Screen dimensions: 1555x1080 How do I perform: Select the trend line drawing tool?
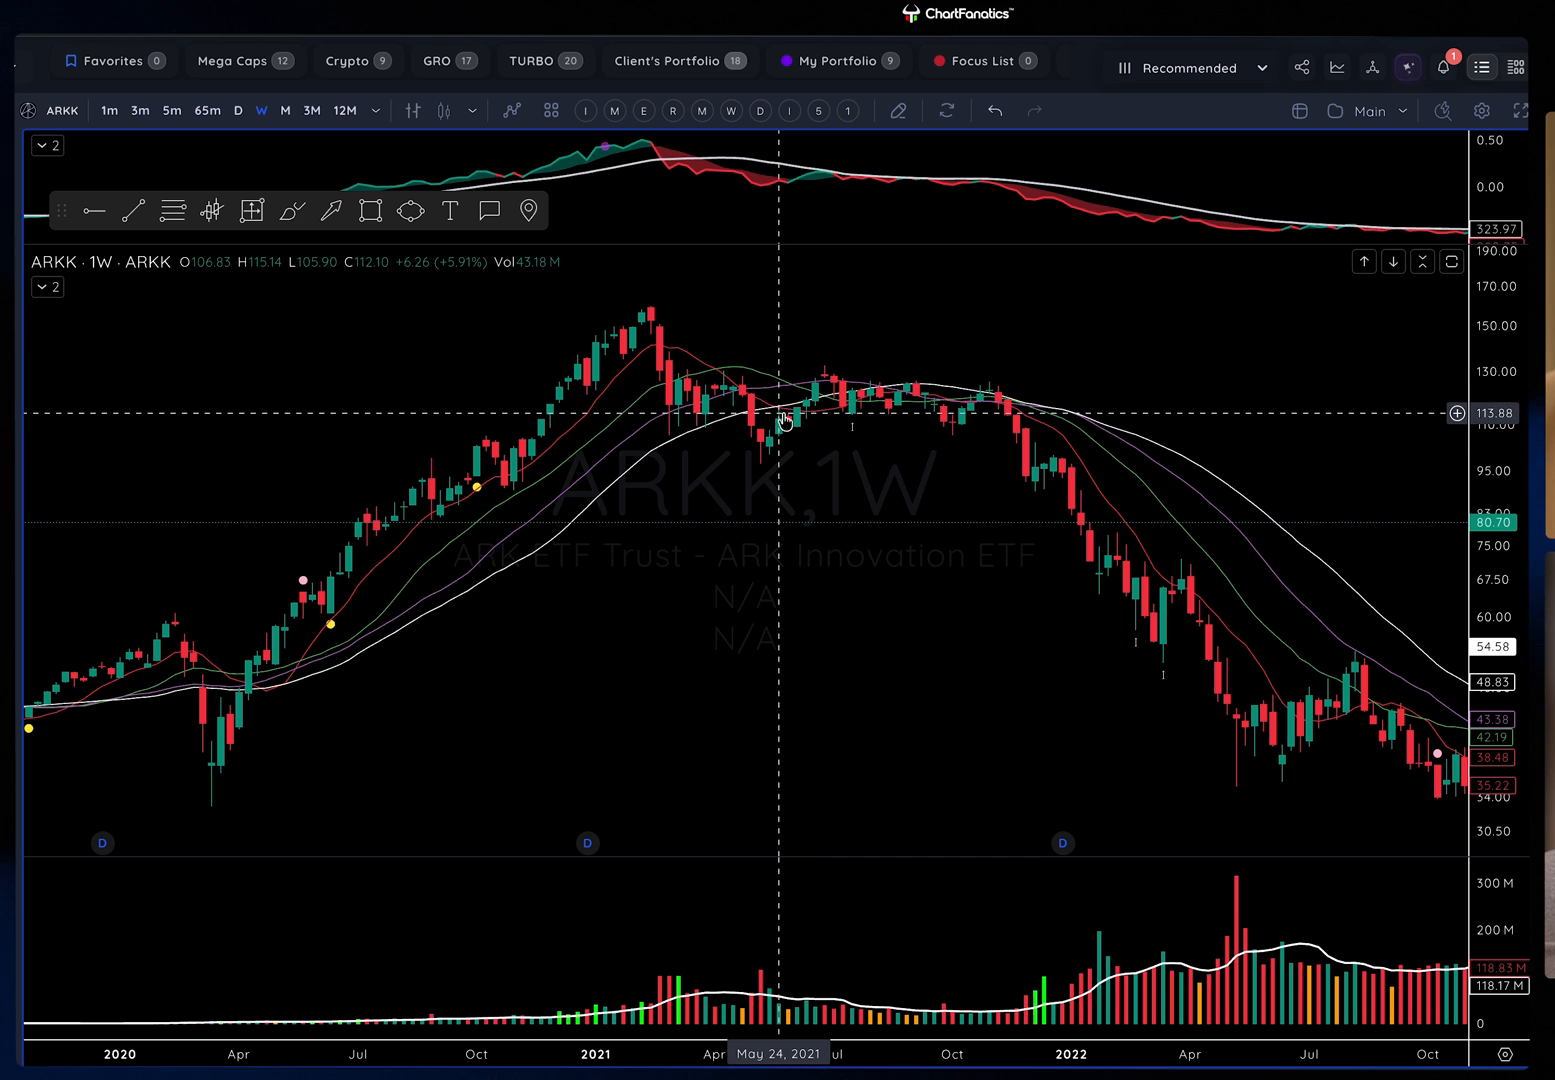coord(133,211)
